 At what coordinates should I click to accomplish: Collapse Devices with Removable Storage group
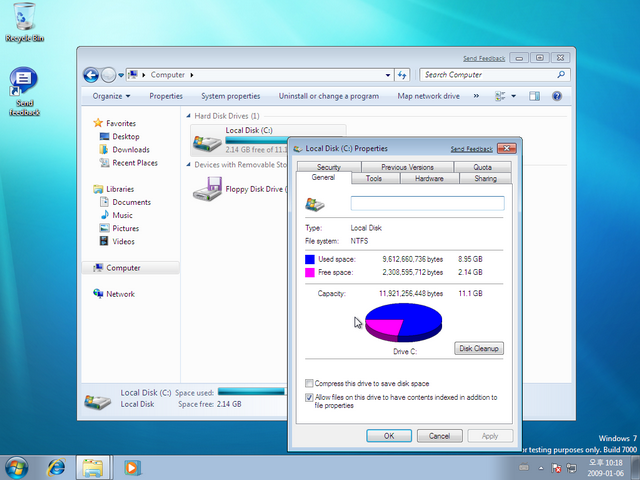click(x=189, y=164)
